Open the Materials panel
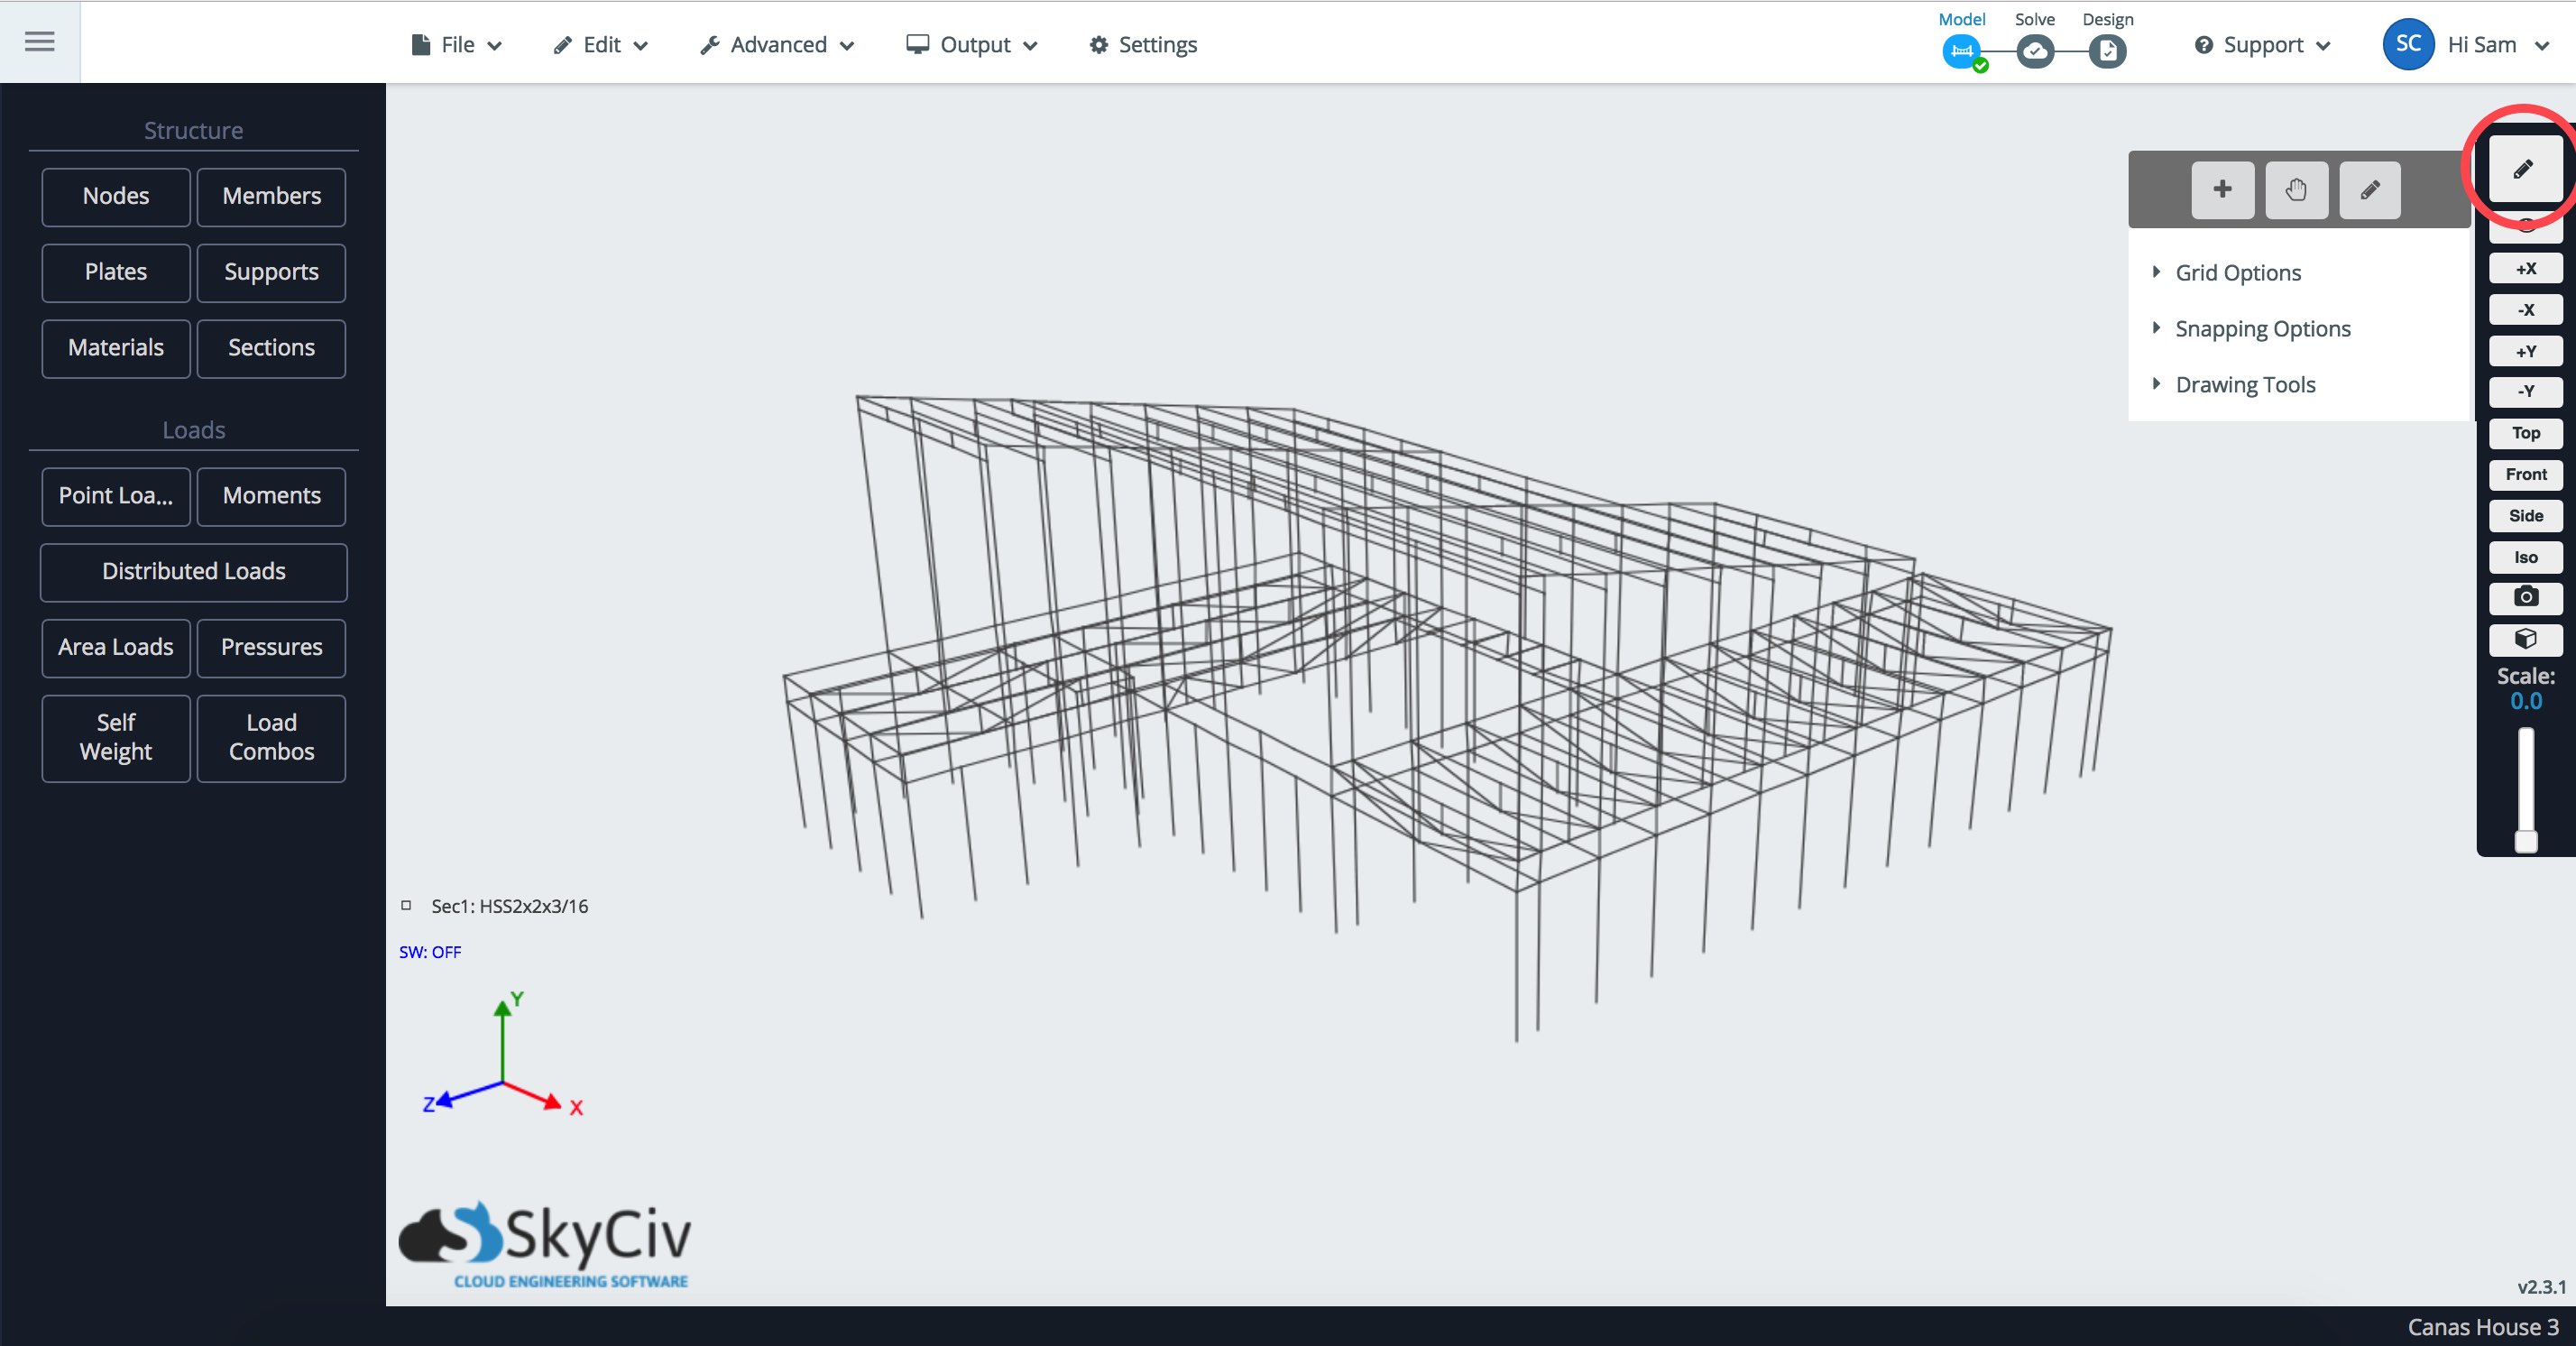 pos(116,348)
